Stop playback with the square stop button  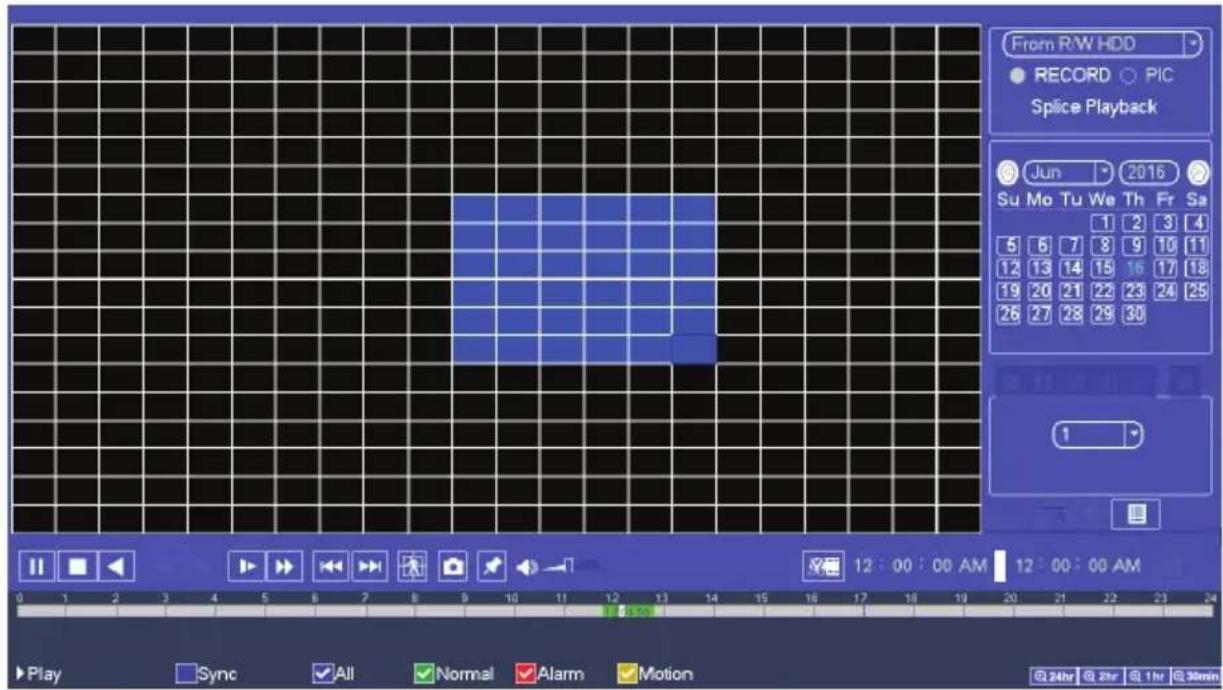(75, 567)
